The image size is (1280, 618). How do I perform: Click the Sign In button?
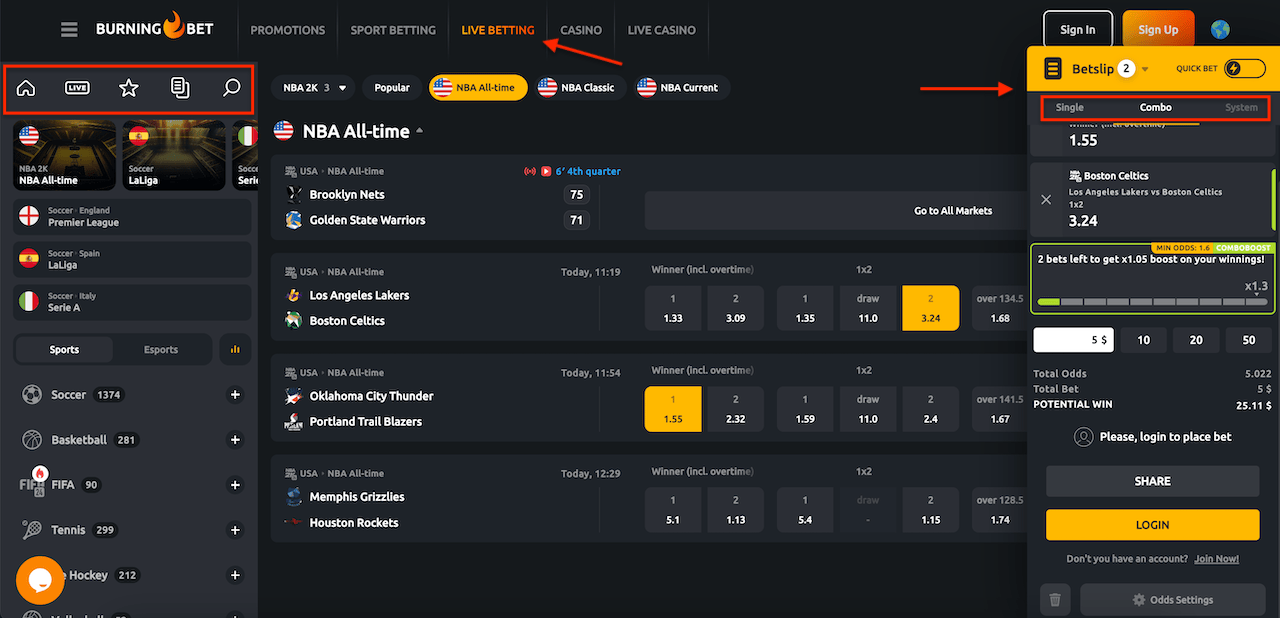pyautogui.click(x=1077, y=30)
